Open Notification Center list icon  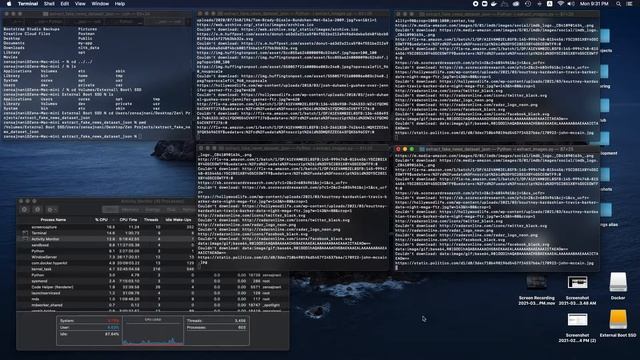[629, 4]
